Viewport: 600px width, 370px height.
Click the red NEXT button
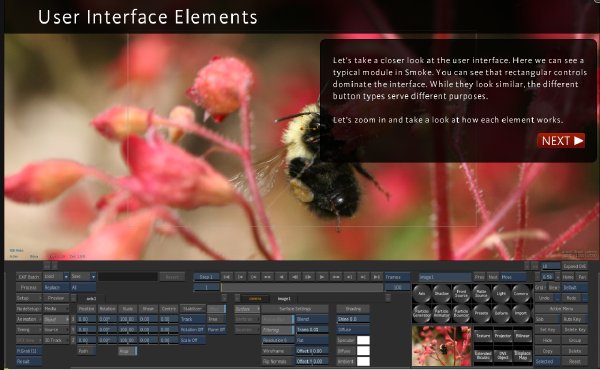(x=561, y=141)
